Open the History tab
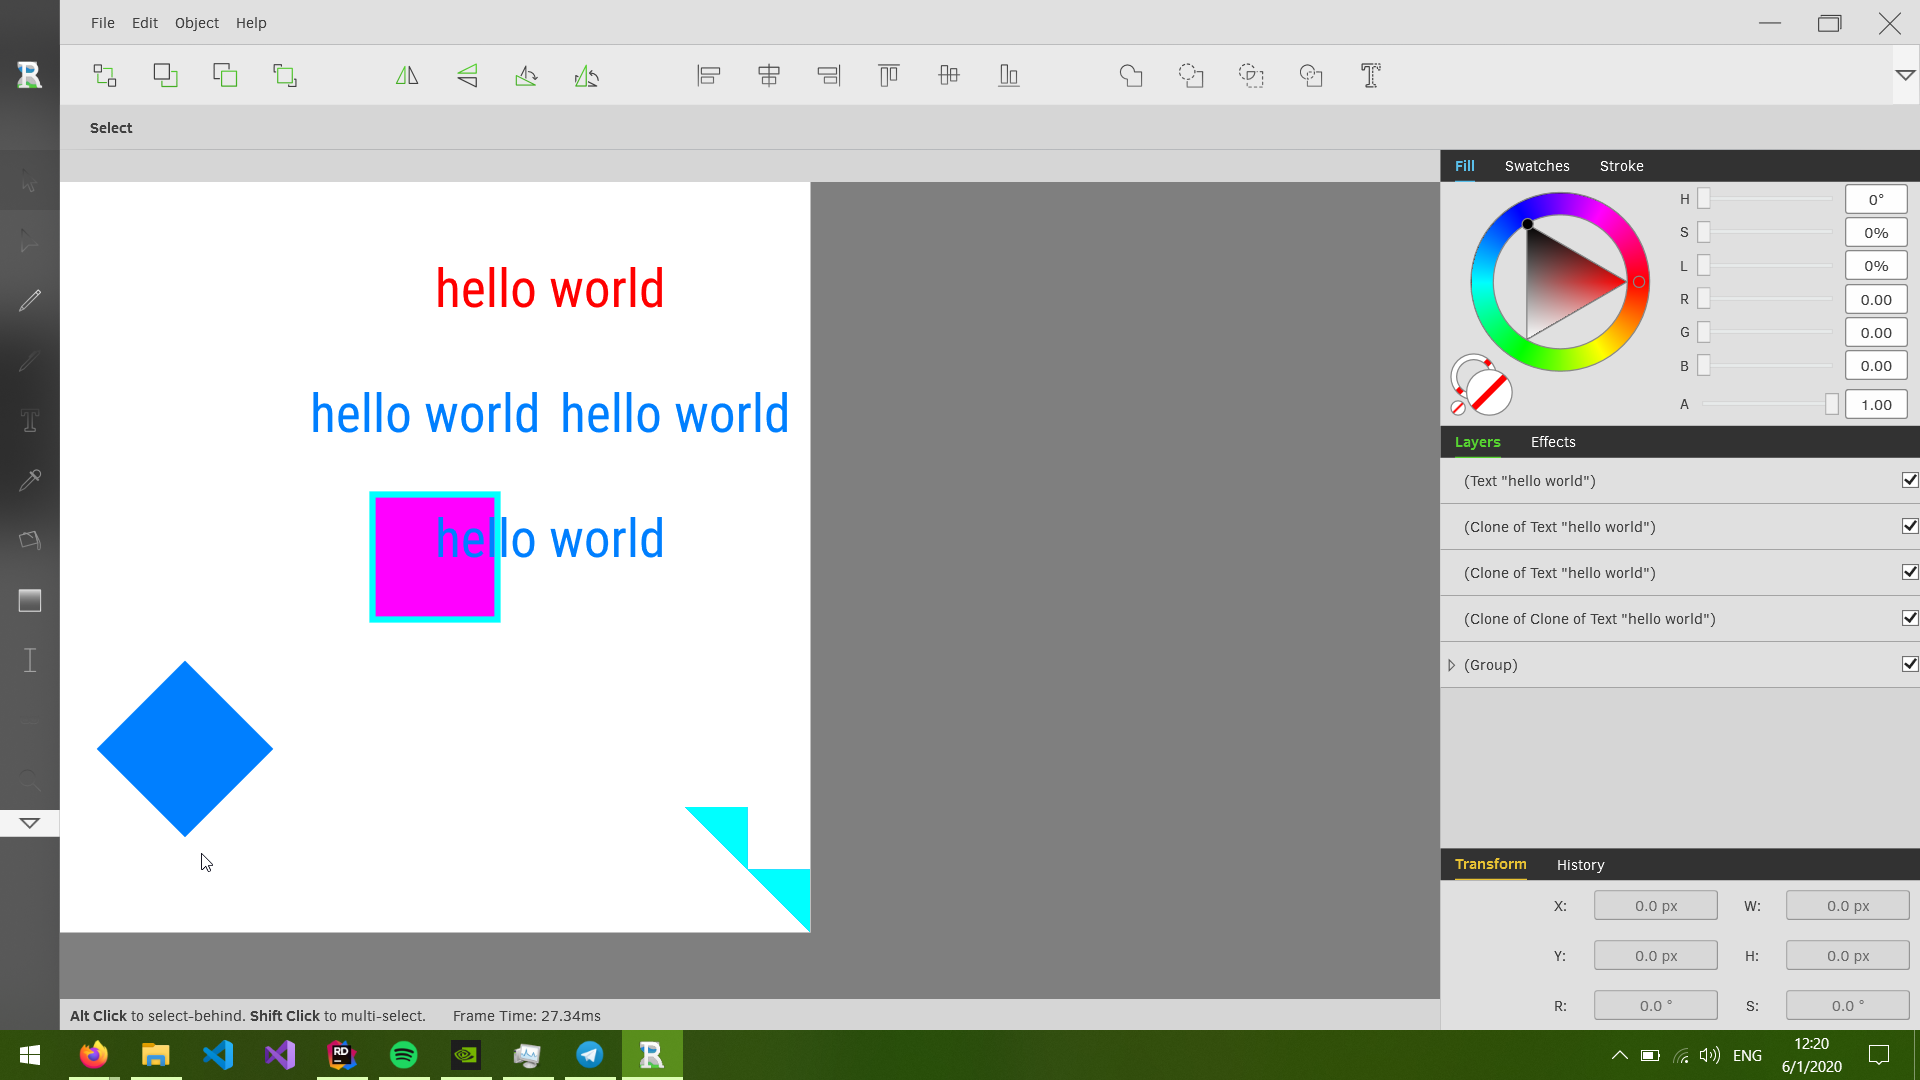1920x1080 pixels. (1580, 865)
